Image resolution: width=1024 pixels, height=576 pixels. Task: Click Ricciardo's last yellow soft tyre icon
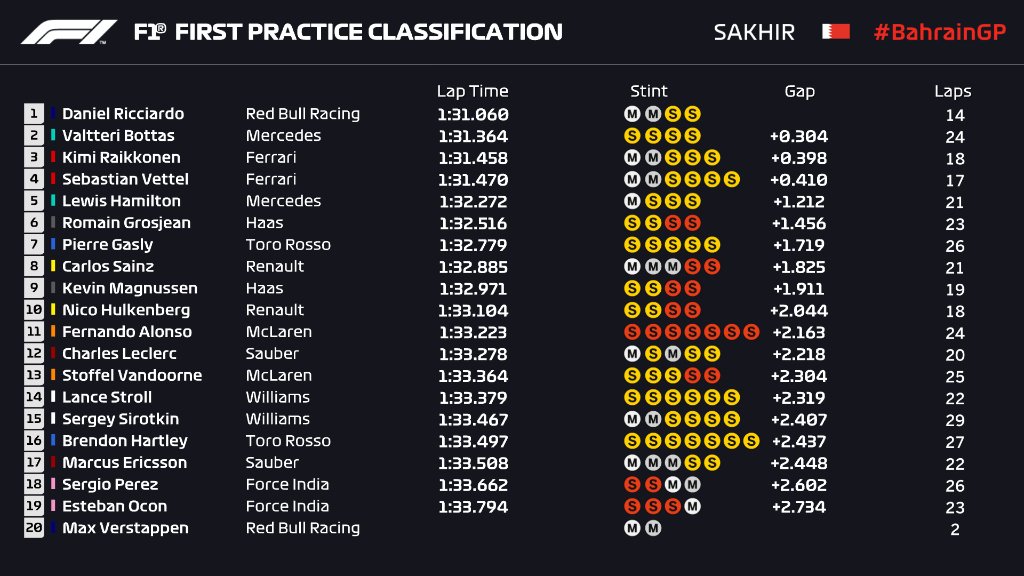692,114
